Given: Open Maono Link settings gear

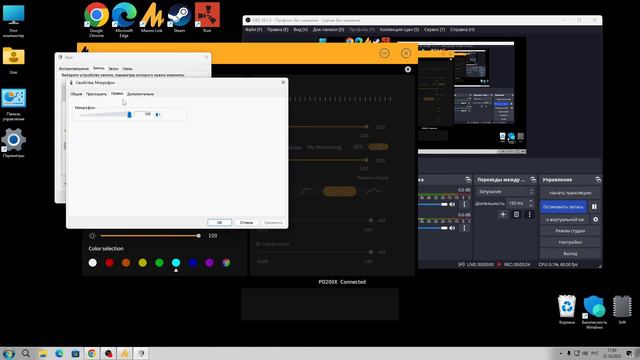Looking at the screenshot, I should [408, 69].
